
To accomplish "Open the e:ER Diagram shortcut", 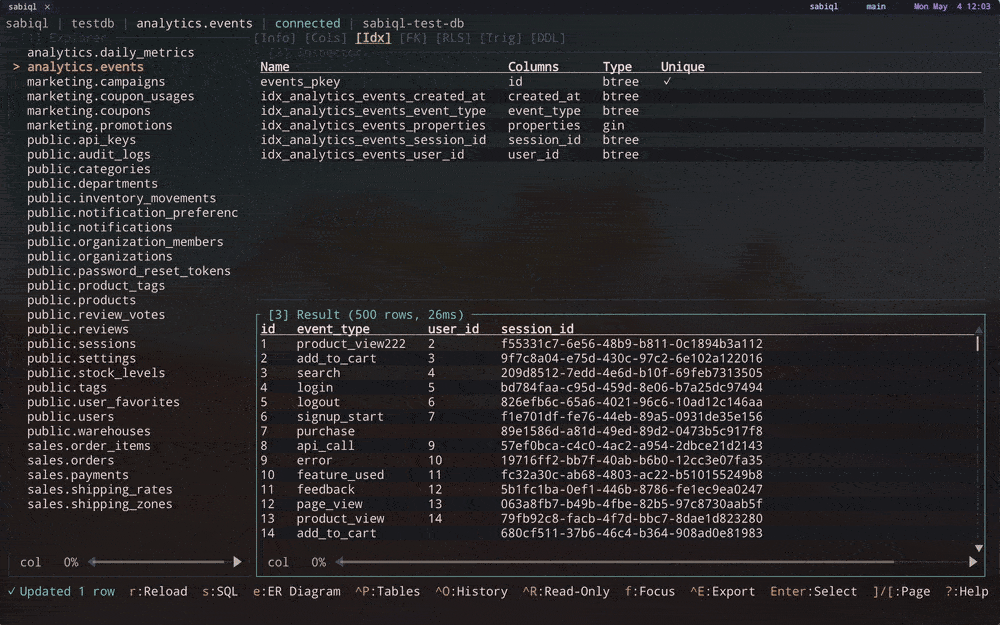I will [297, 591].
